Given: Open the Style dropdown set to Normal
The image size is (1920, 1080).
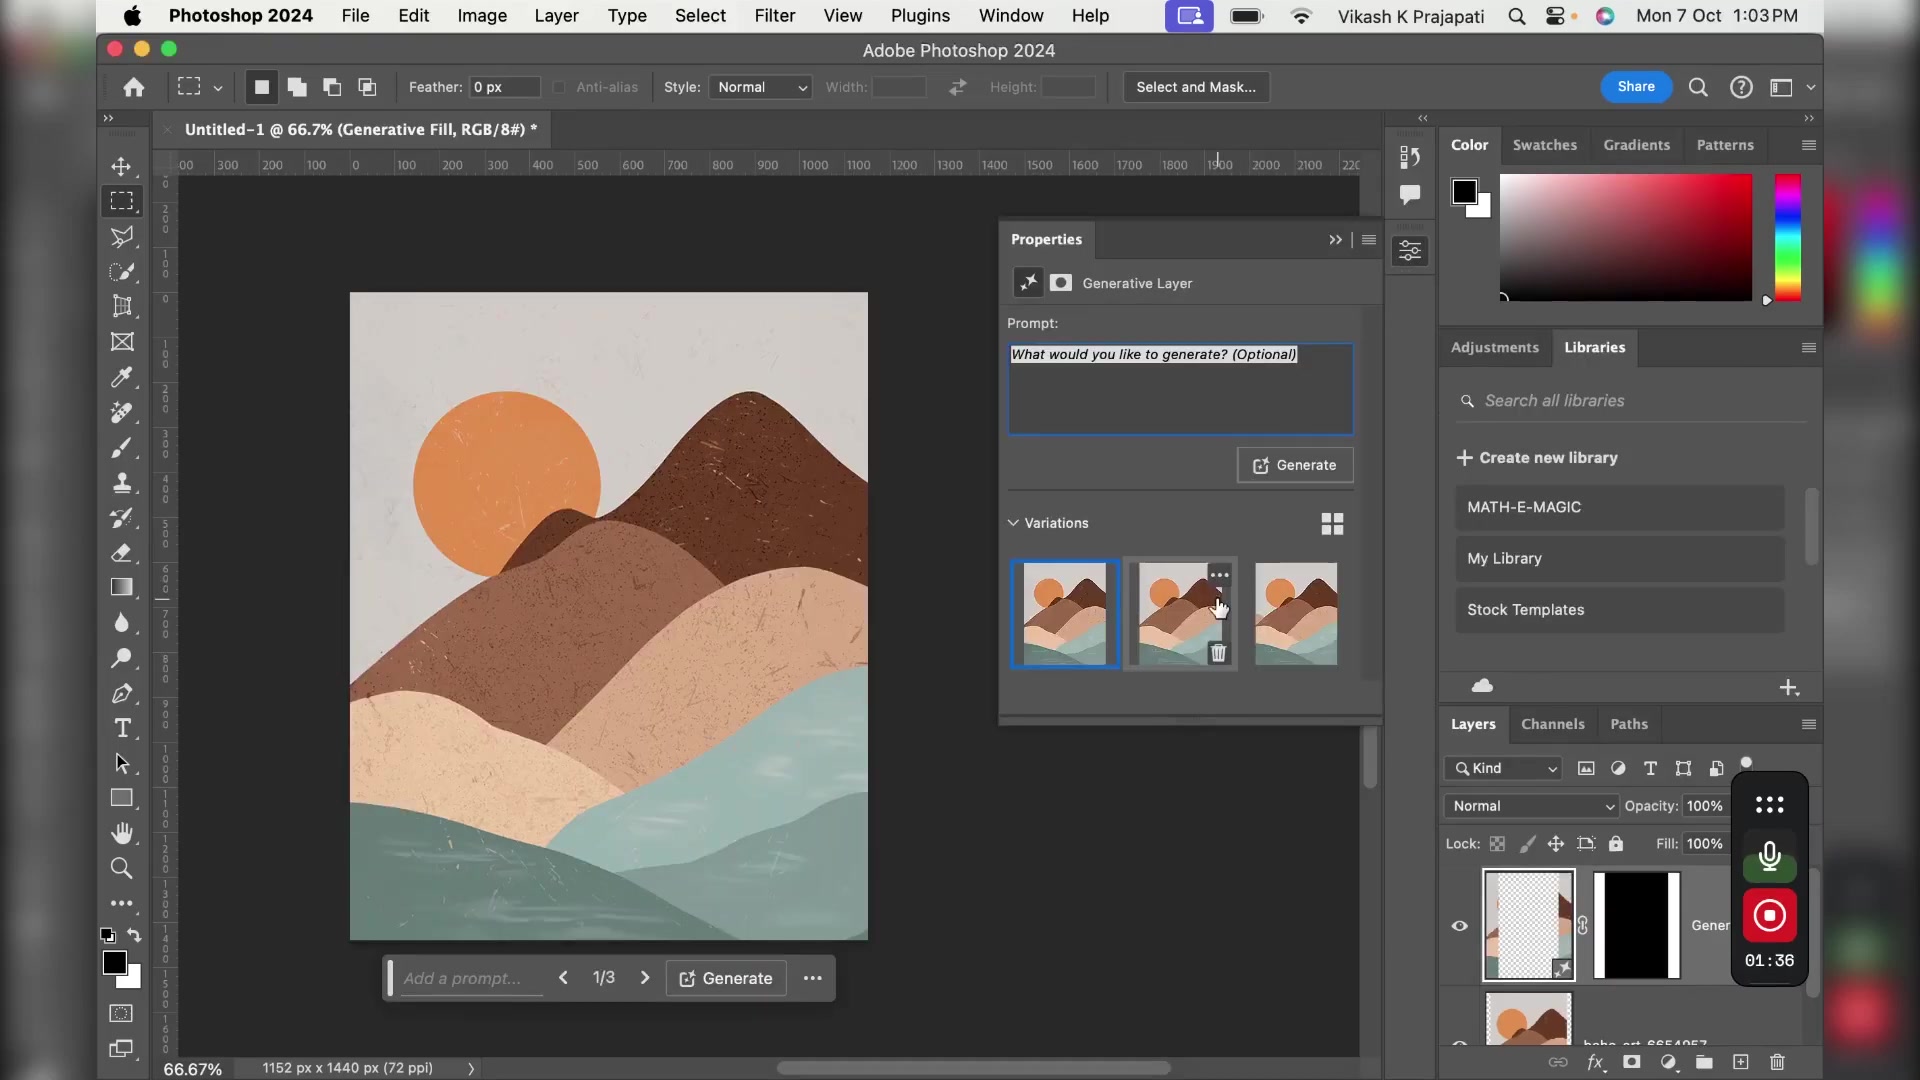Looking at the screenshot, I should pos(760,87).
